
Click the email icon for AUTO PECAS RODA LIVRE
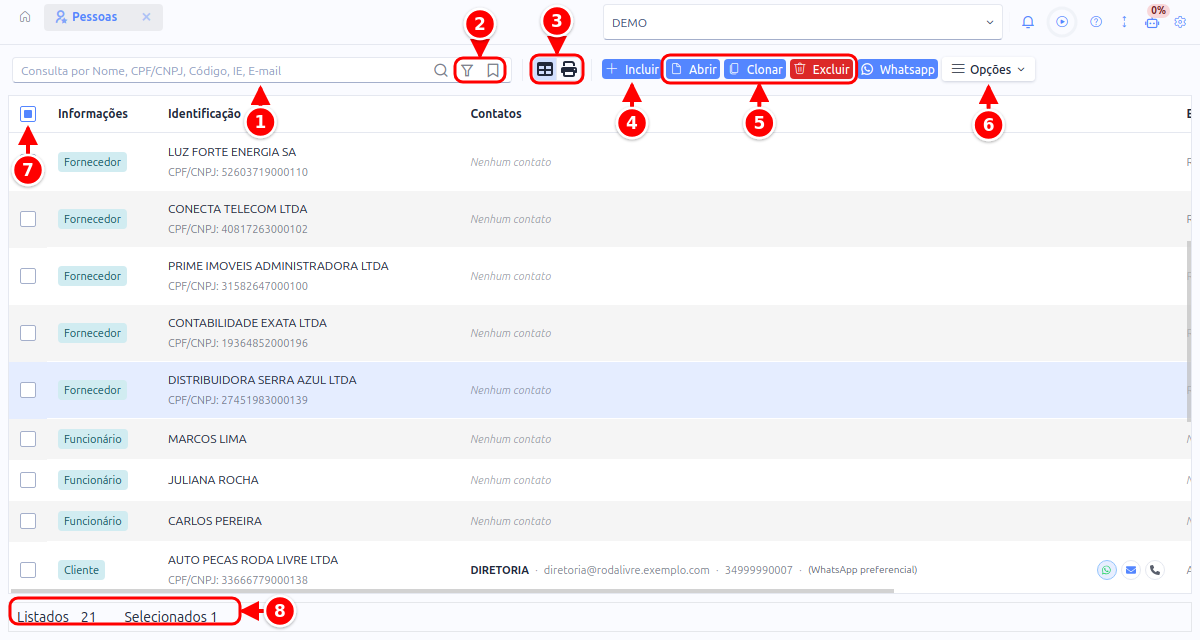click(1131, 570)
